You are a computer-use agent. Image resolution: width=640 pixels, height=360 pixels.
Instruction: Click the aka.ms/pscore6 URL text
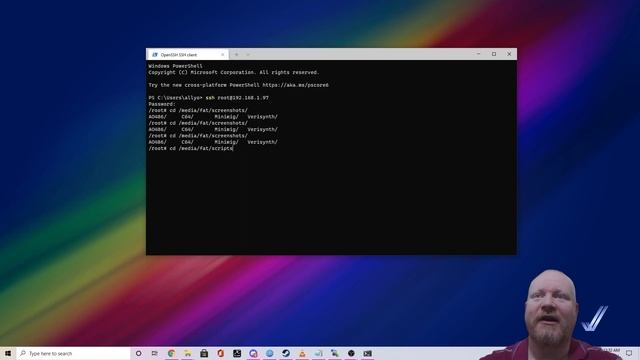click(296, 85)
